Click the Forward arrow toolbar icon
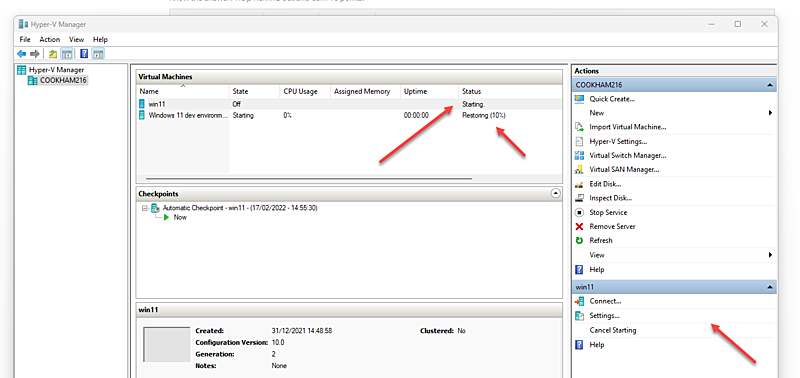 pyautogui.click(x=35, y=54)
